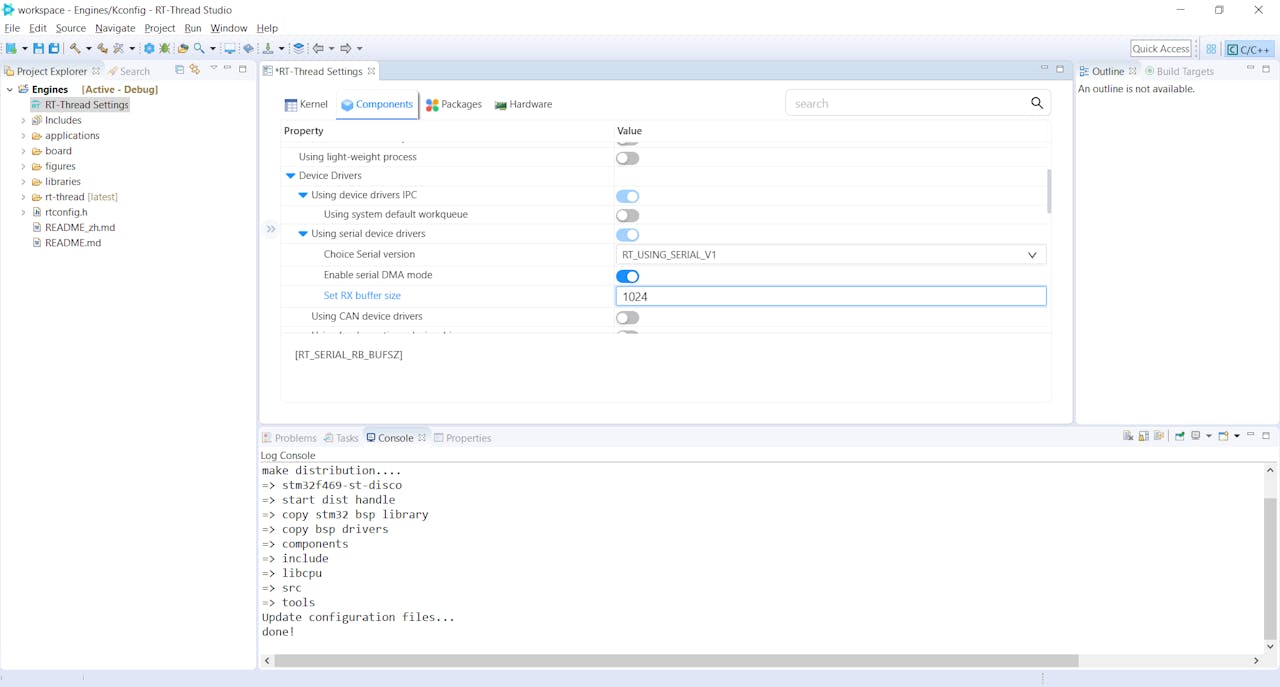The width and height of the screenshot is (1280, 687).
Task: Switch to the Packages tab
Action: tap(453, 104)
